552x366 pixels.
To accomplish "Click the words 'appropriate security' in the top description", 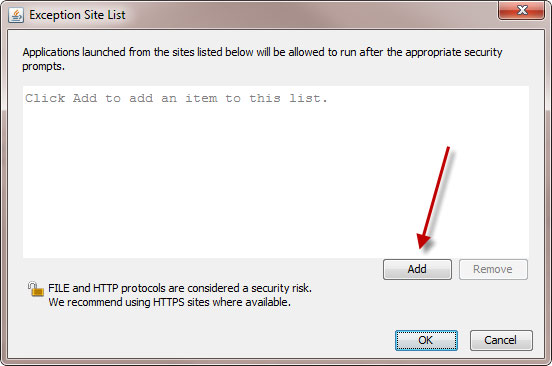I will tap(454, 52).
